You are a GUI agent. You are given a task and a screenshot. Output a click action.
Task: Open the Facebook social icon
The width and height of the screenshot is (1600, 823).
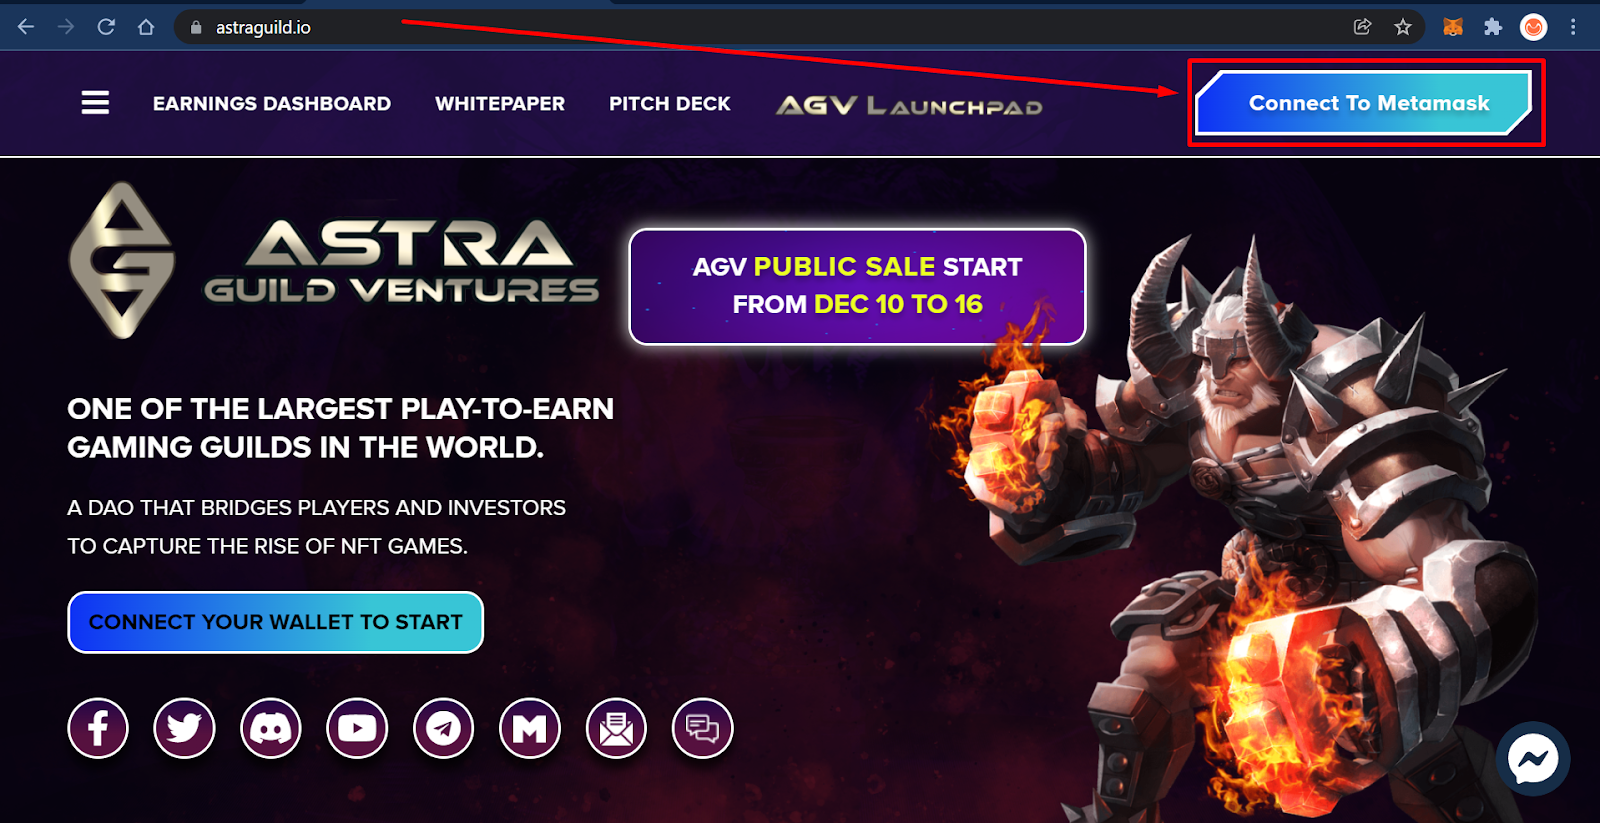click(98, 728)
